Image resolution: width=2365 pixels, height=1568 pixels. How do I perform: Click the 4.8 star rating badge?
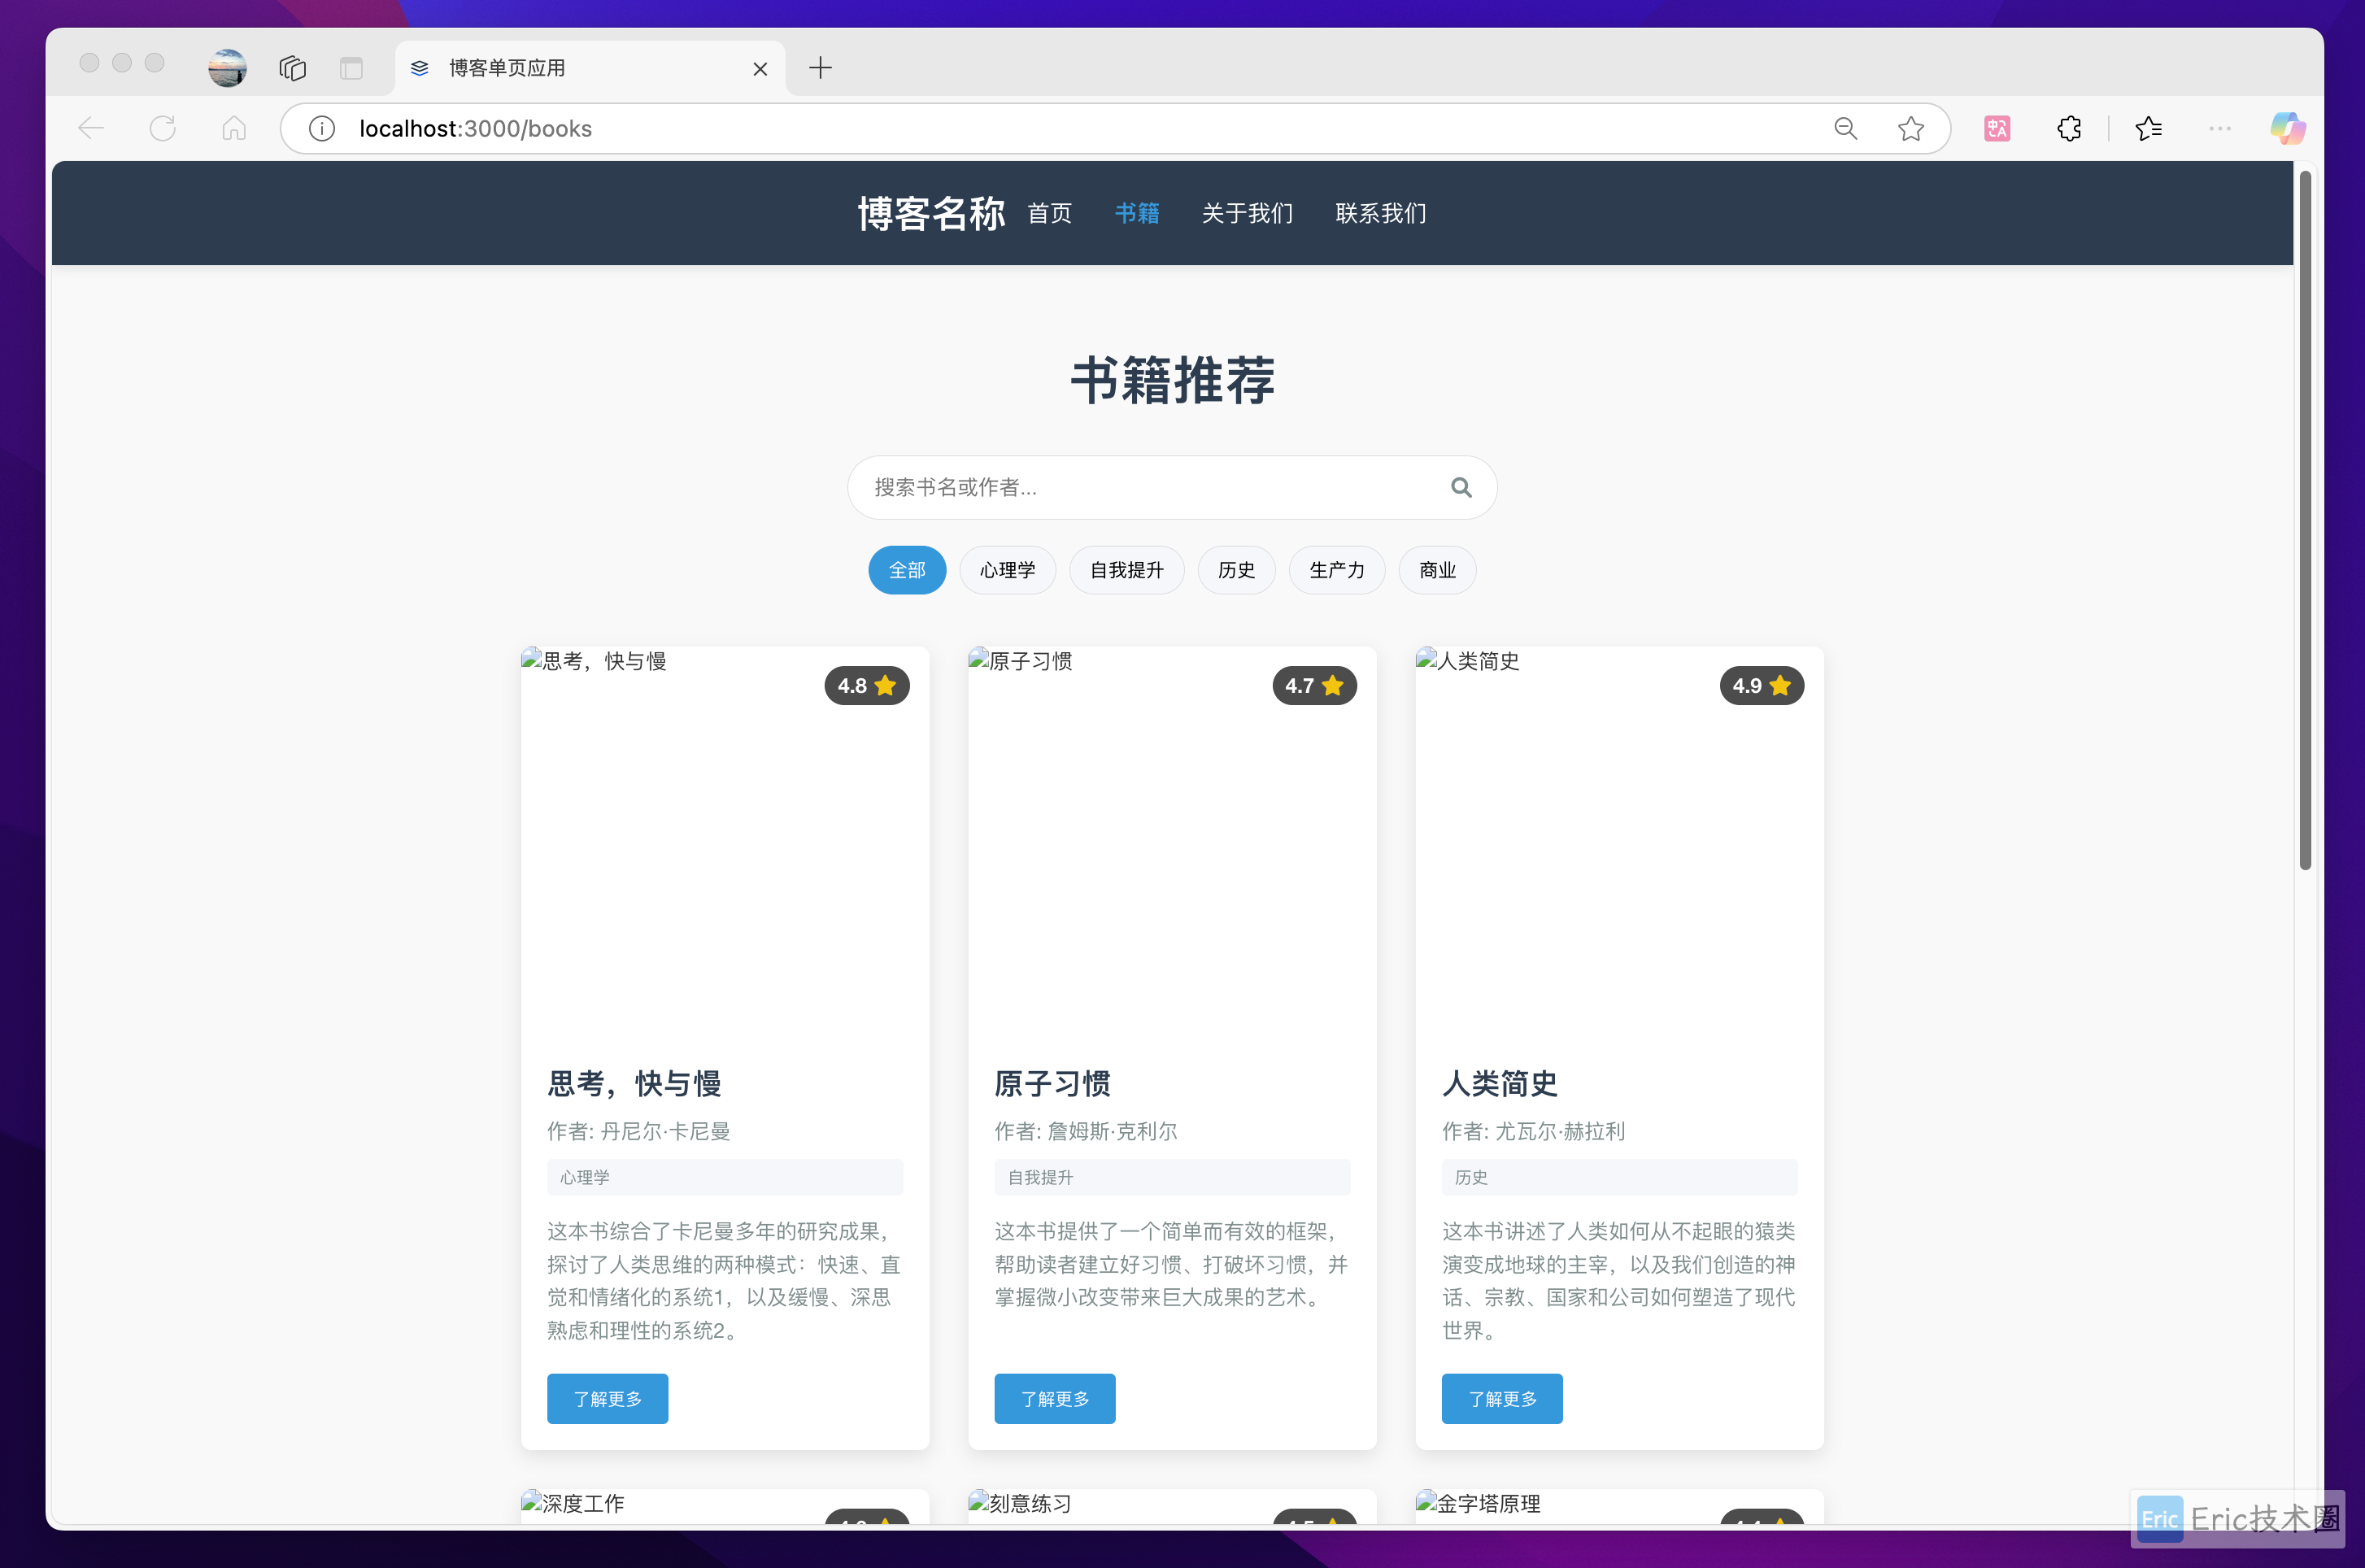click(x=866, y=685)
